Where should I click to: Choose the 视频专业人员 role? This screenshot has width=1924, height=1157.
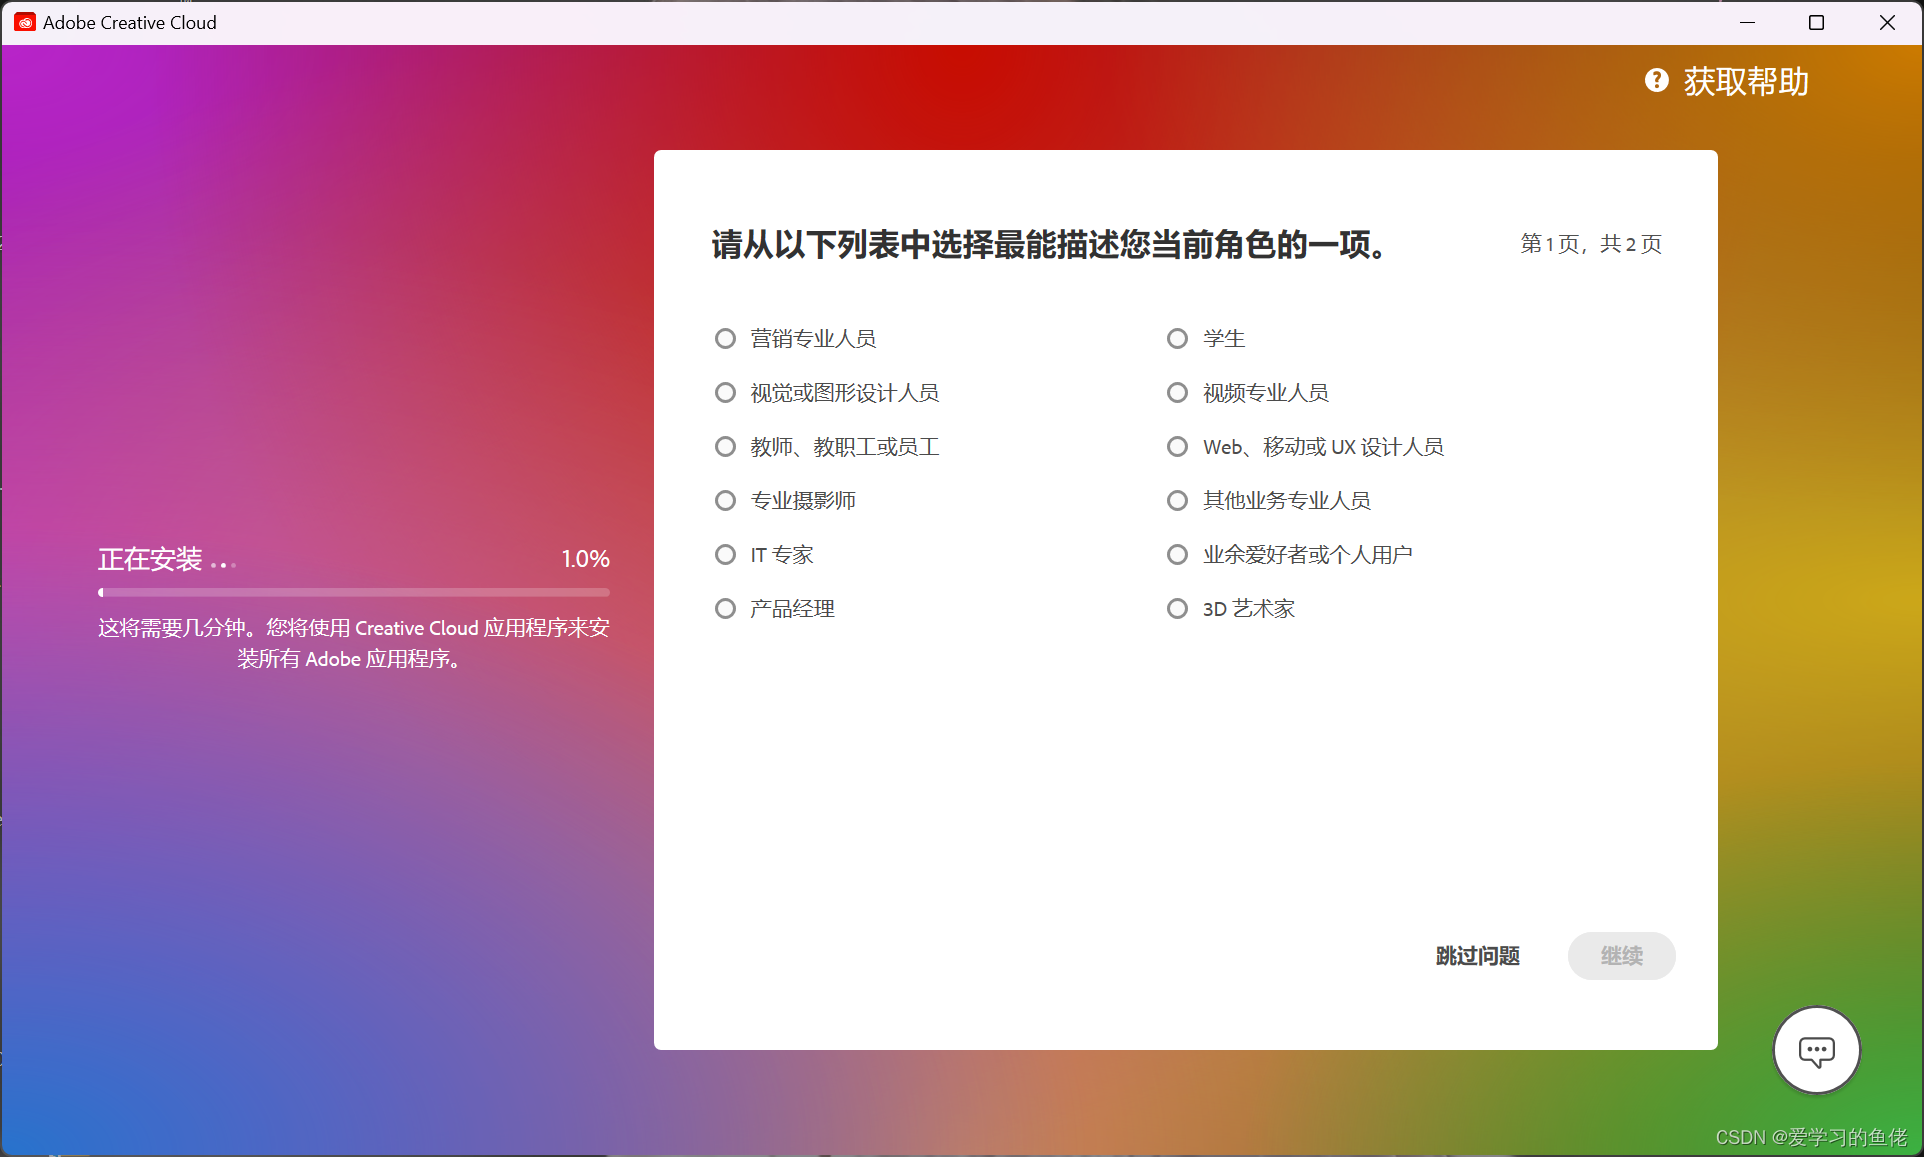tap(1177, 393)
